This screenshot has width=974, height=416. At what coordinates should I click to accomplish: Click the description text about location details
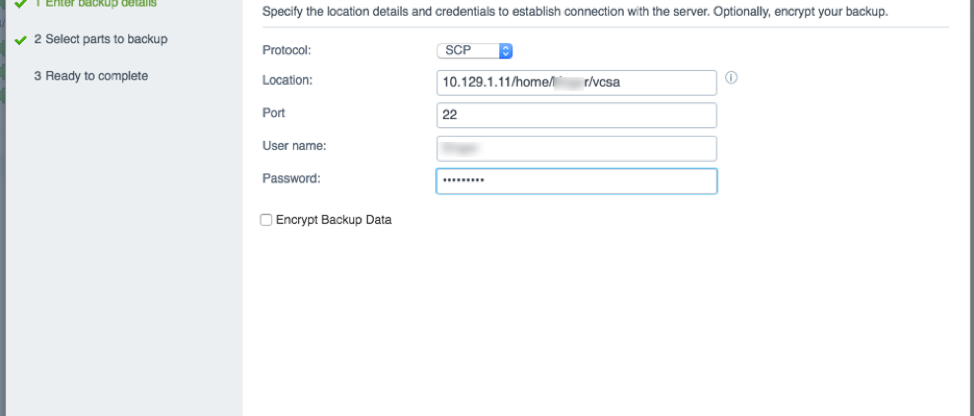pyautogui.click(x=575, y=12)
